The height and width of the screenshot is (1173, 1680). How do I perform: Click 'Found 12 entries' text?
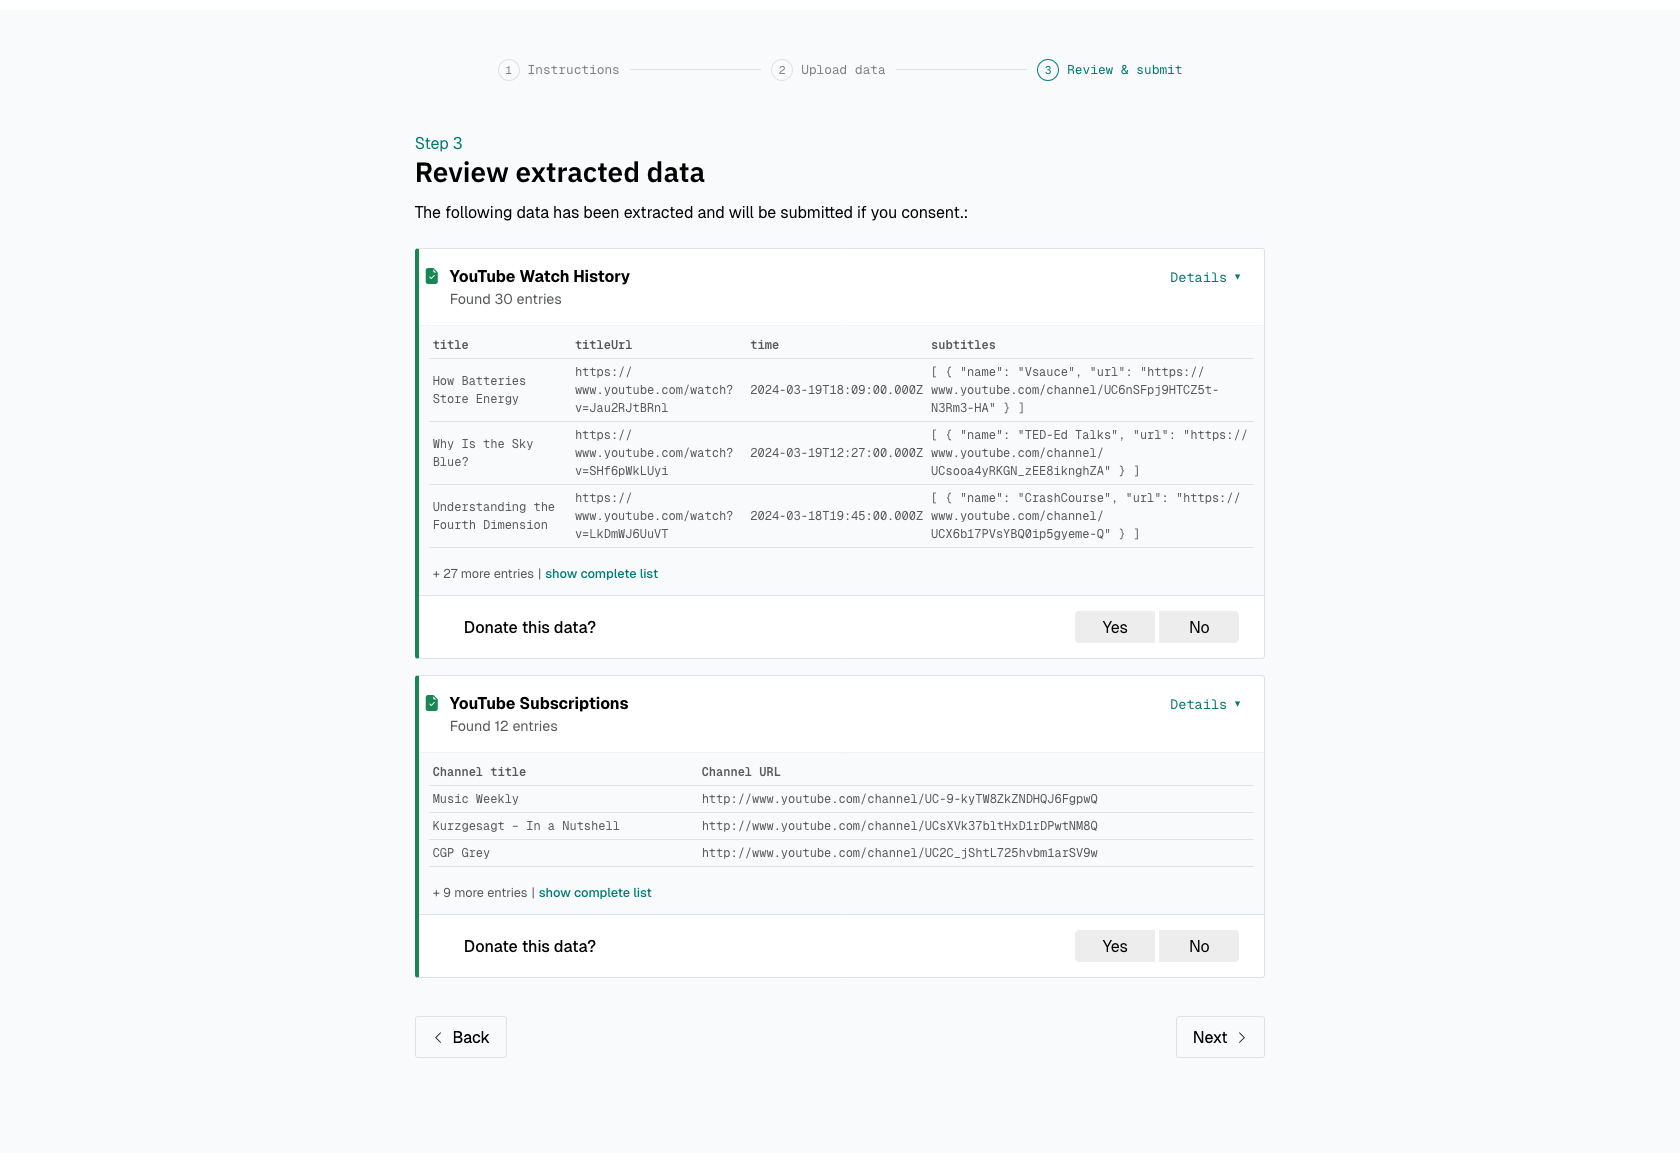point(504,726)
